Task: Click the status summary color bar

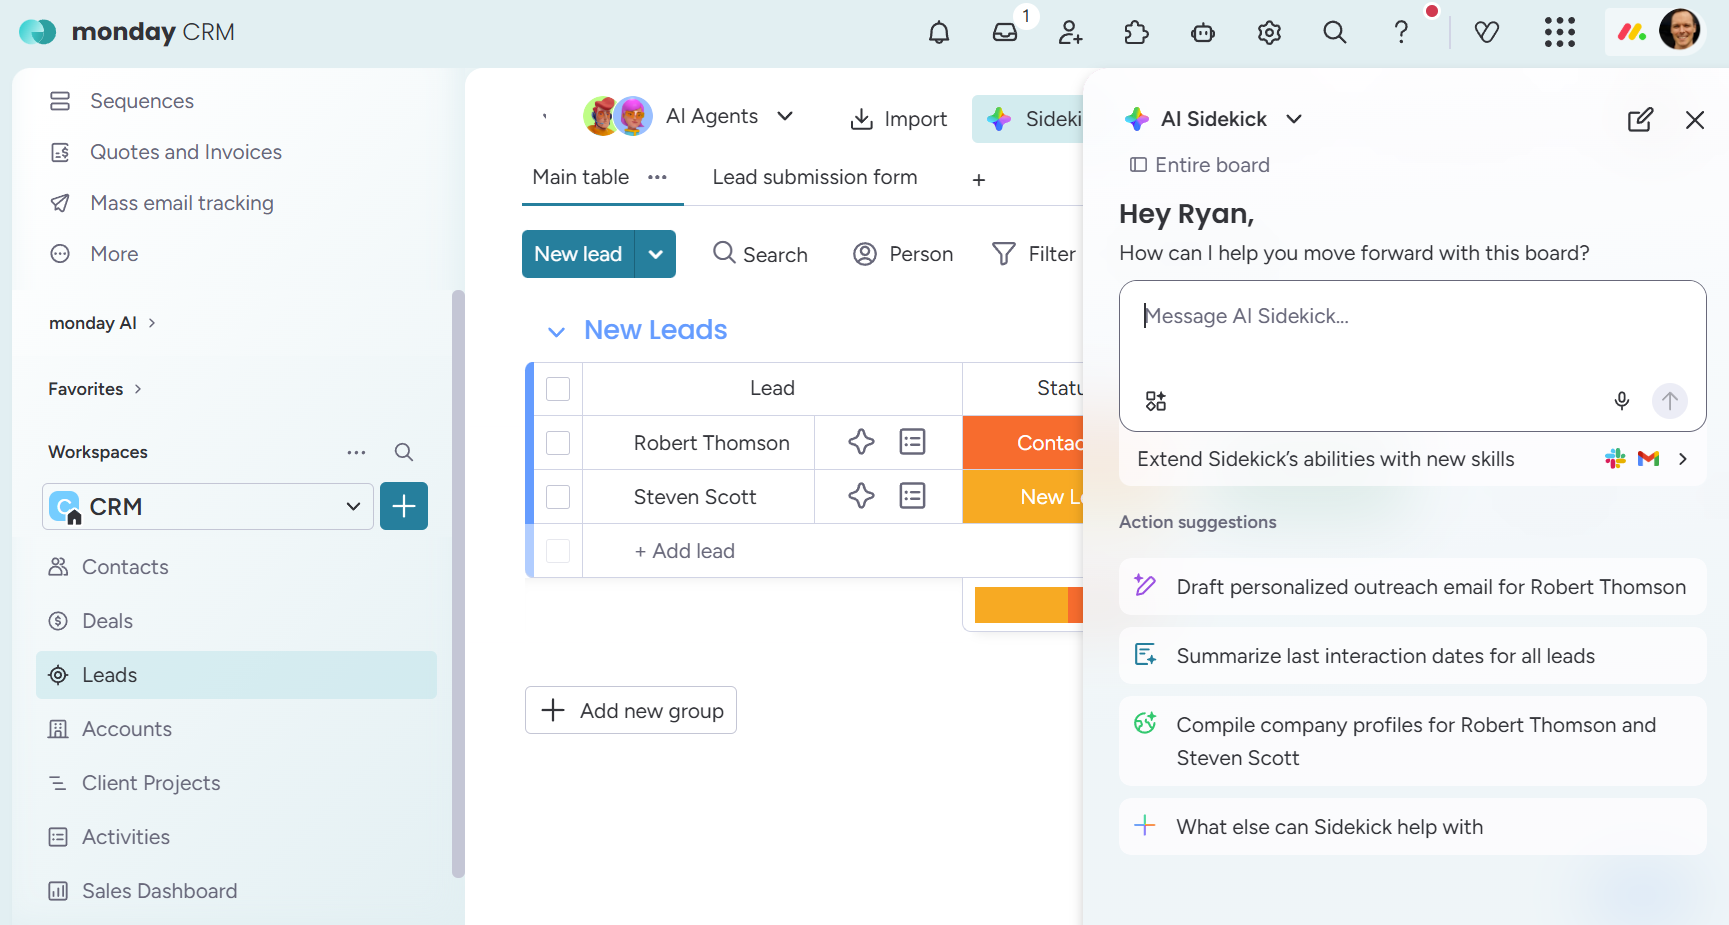Action: 1029,605
